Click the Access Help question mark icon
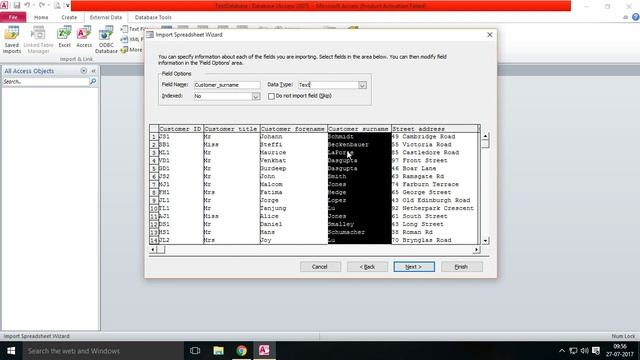Image resolution: width=640 pixels, height=360 pixels. point(636,17)
